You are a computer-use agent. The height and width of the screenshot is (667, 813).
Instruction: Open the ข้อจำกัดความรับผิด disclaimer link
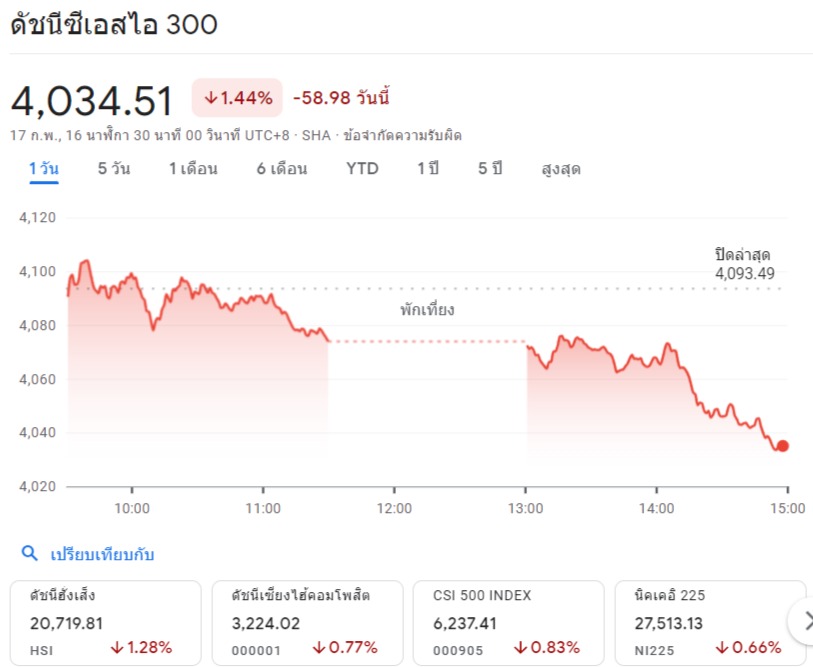[402, 135]
